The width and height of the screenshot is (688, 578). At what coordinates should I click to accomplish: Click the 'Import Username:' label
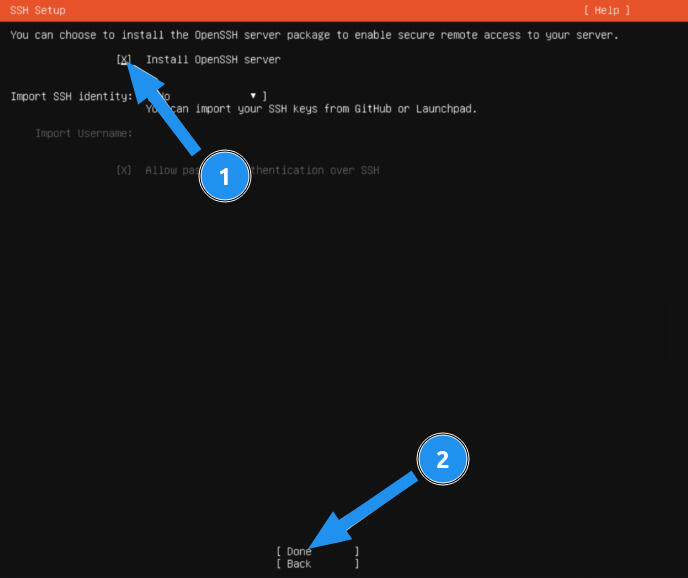click(84, 134)
